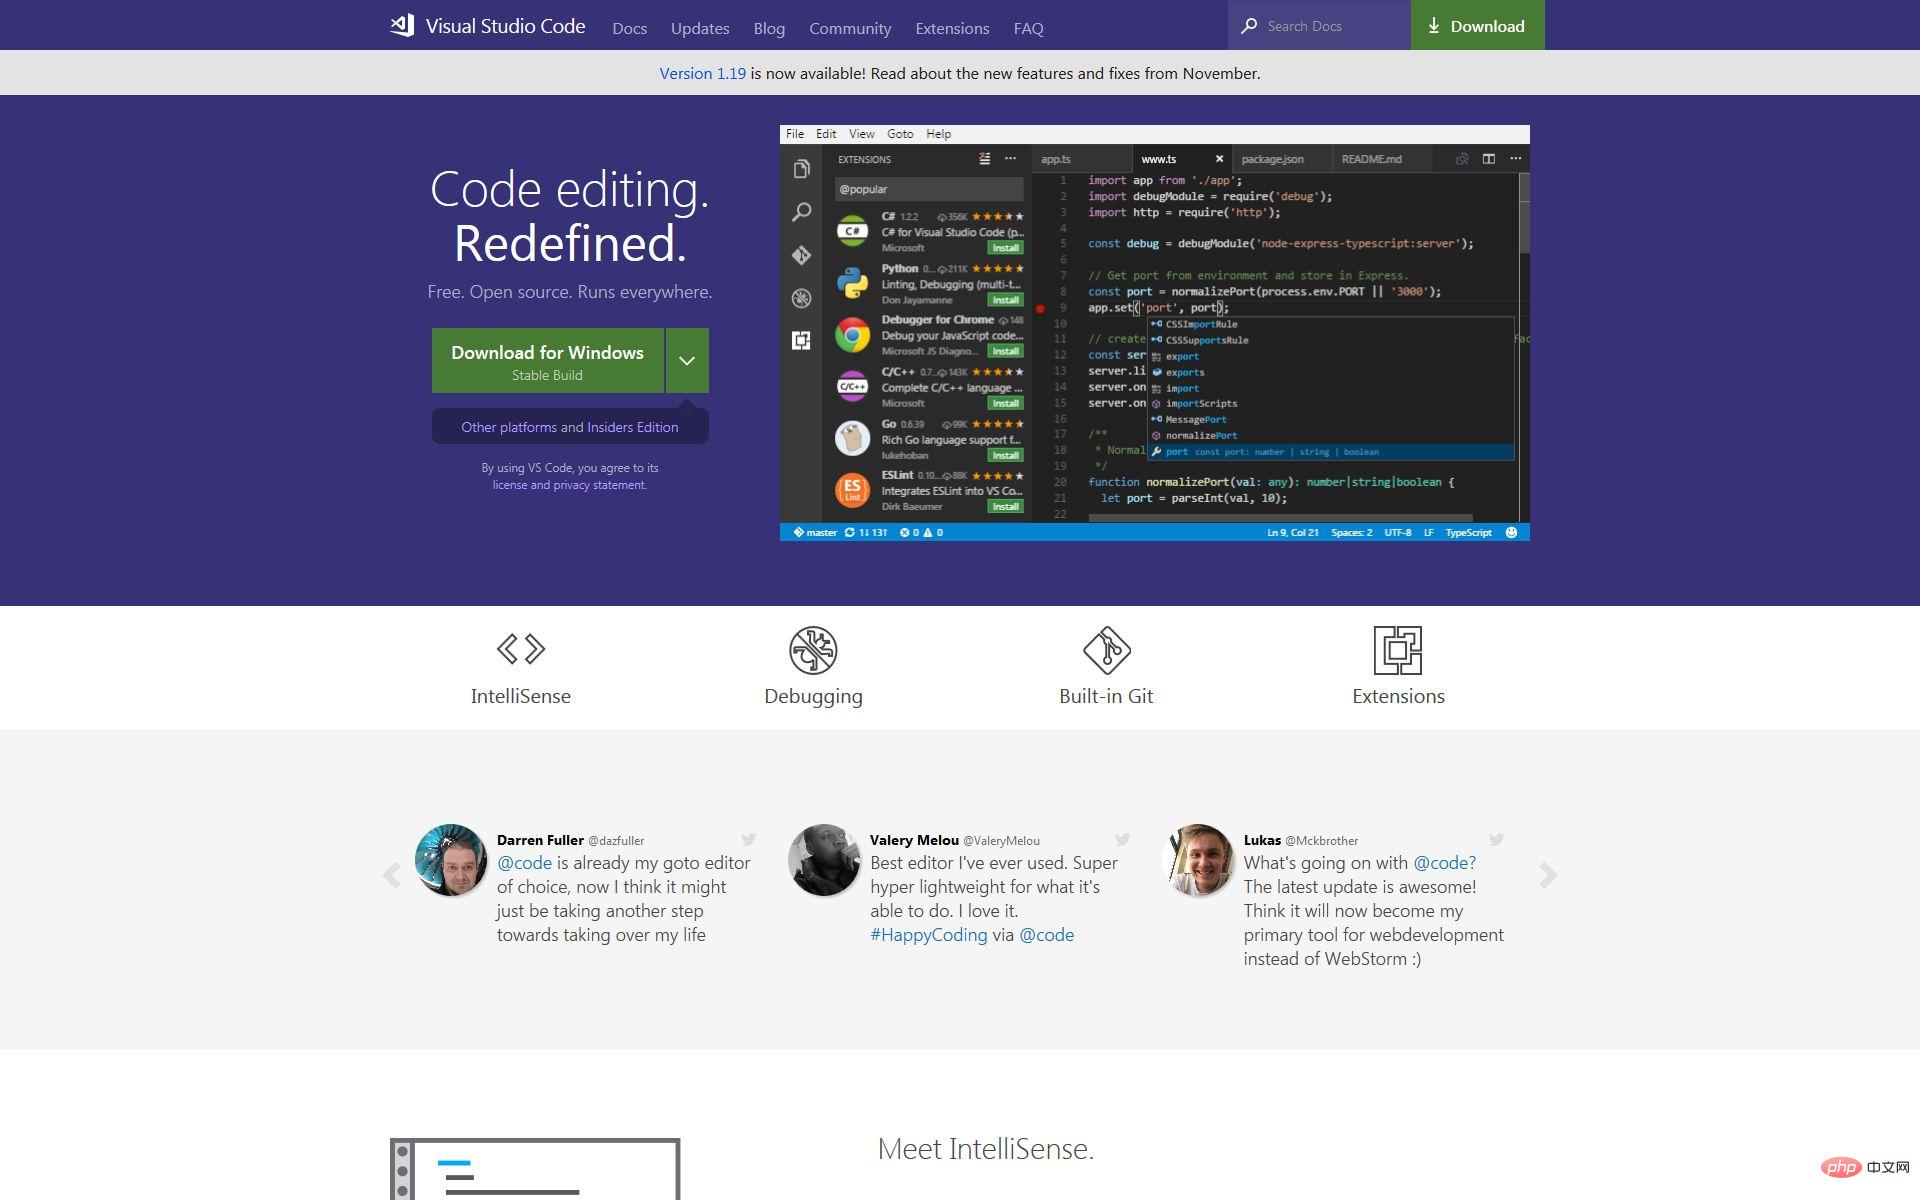Expand the download options dropdown arrow
This screenshot has width=1920, height=1200.
pyautogui.click(x=687, y=361)
